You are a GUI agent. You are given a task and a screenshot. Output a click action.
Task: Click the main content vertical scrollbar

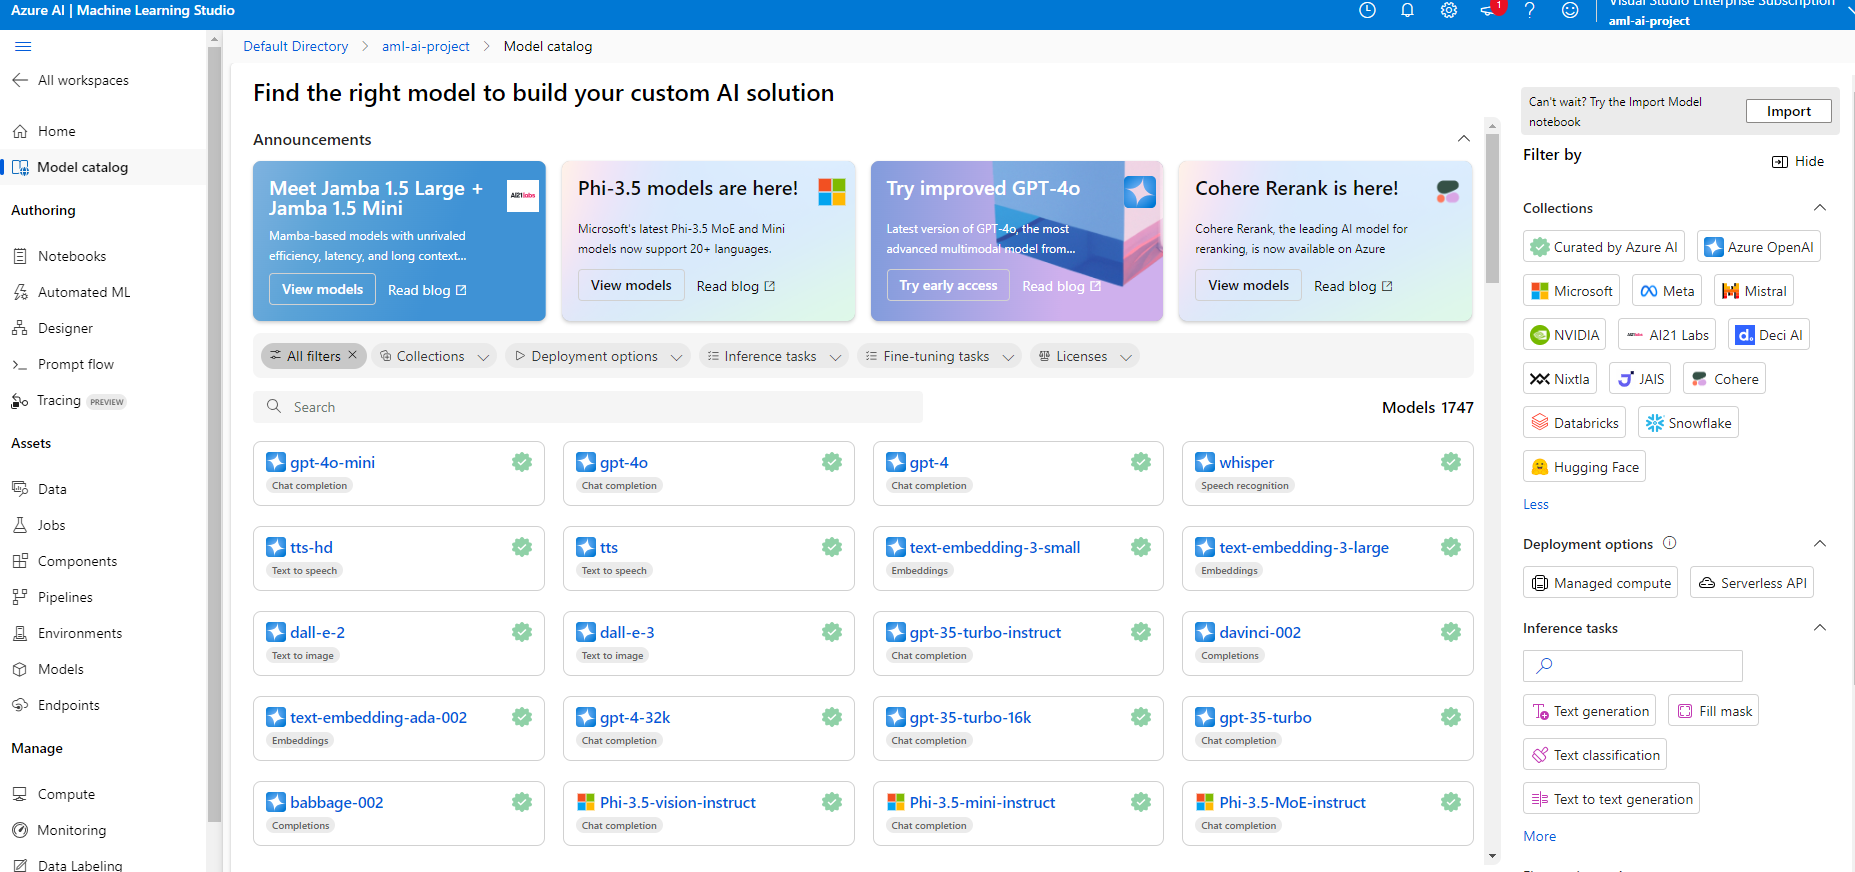1492,210
